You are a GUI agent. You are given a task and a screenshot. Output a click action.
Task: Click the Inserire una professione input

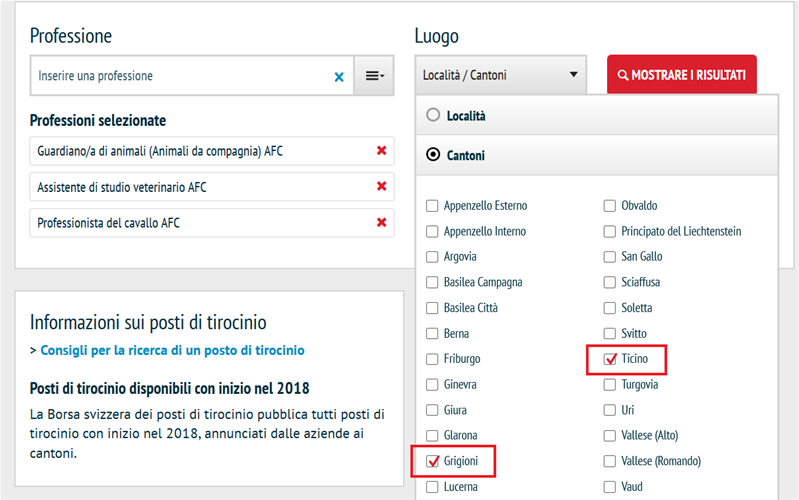(x=180, y=76)
